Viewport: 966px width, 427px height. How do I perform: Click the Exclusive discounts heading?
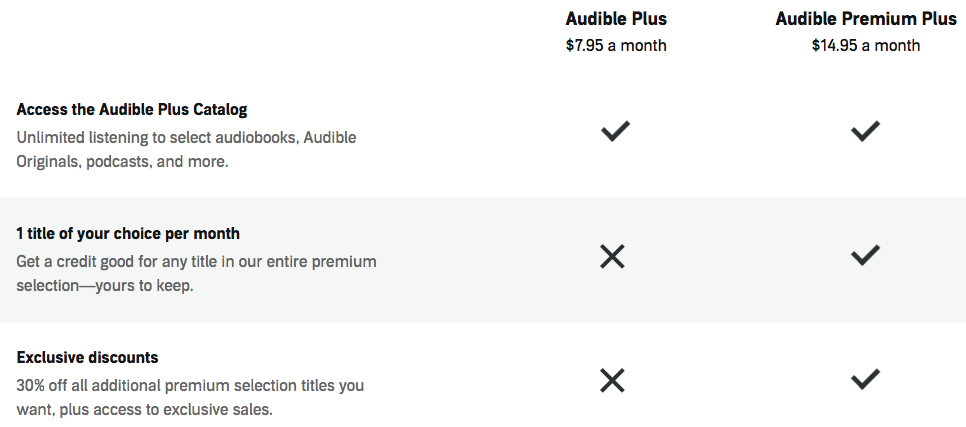pyautogui.click(x=87, y=357)
